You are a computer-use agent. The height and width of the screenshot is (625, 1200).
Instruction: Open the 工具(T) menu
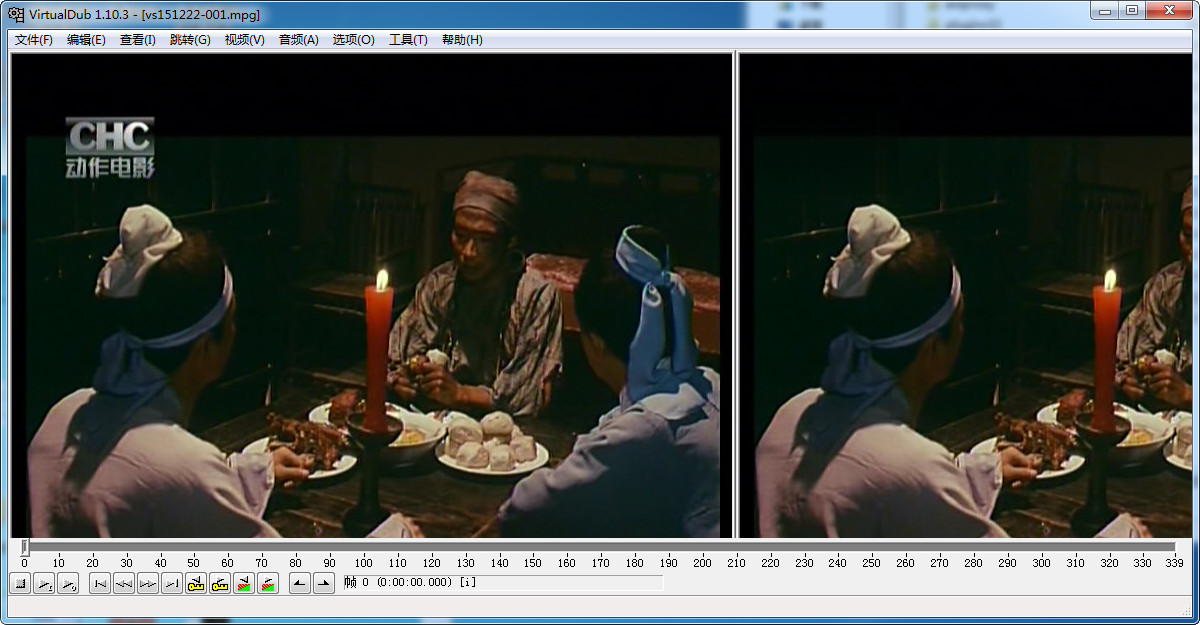408,40
